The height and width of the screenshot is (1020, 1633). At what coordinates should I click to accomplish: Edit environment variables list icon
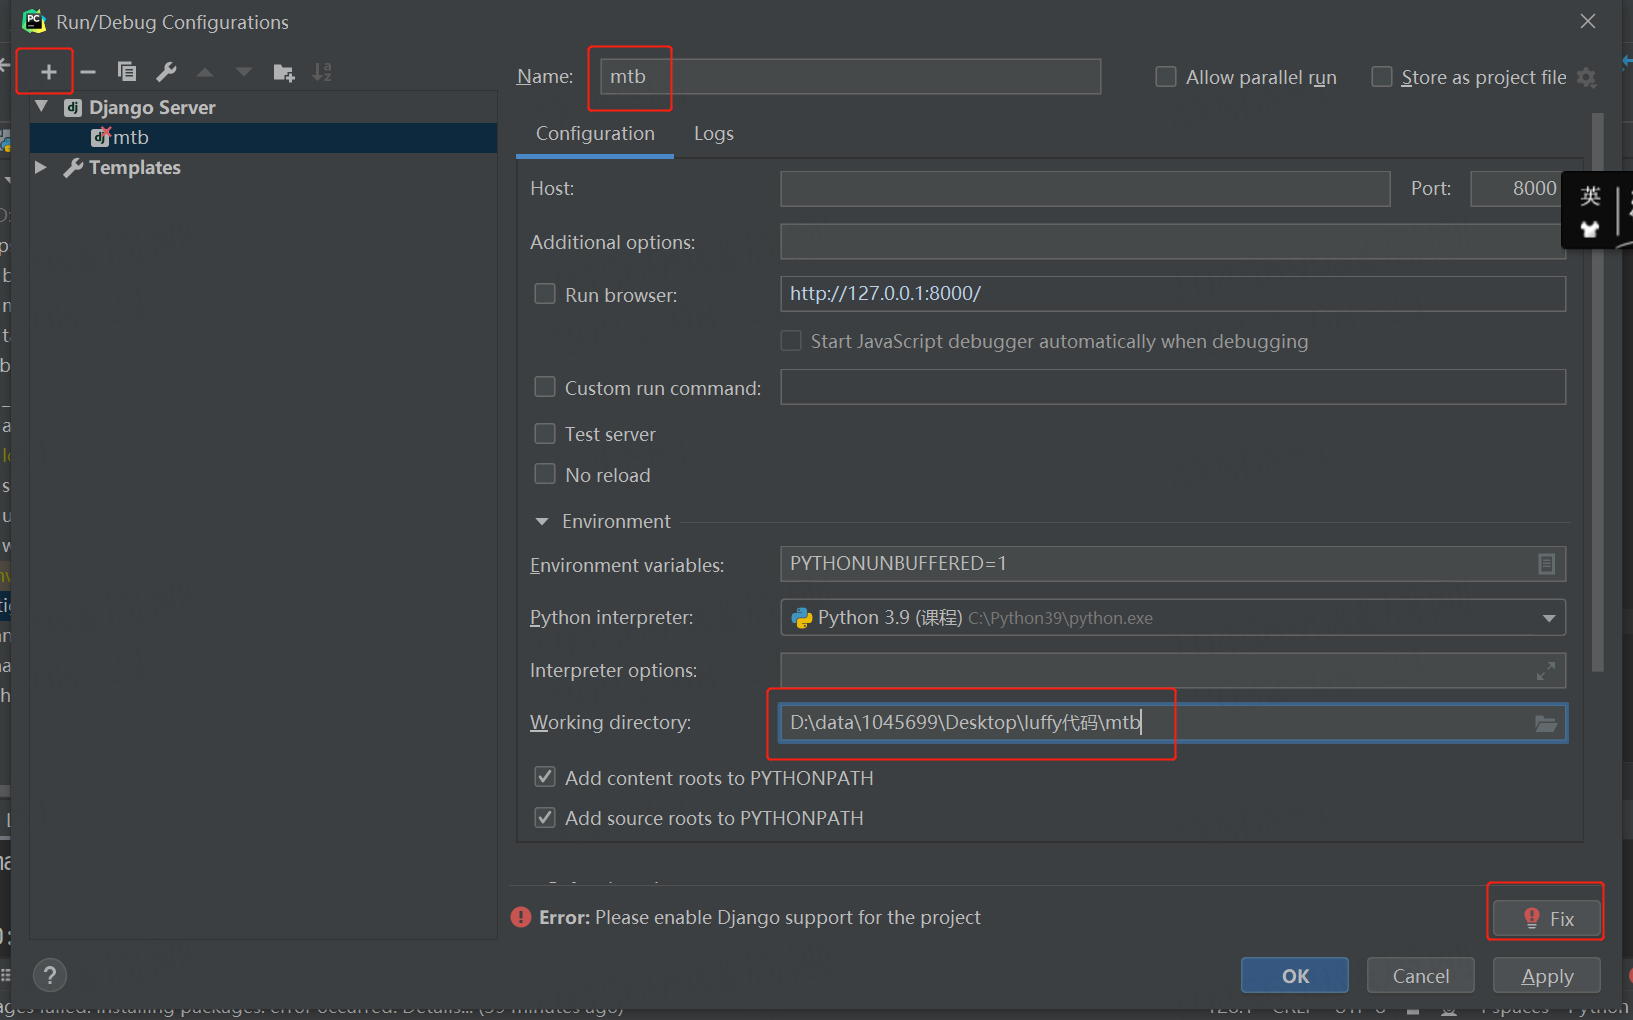pyautogui.click(x=1546, y=564)
